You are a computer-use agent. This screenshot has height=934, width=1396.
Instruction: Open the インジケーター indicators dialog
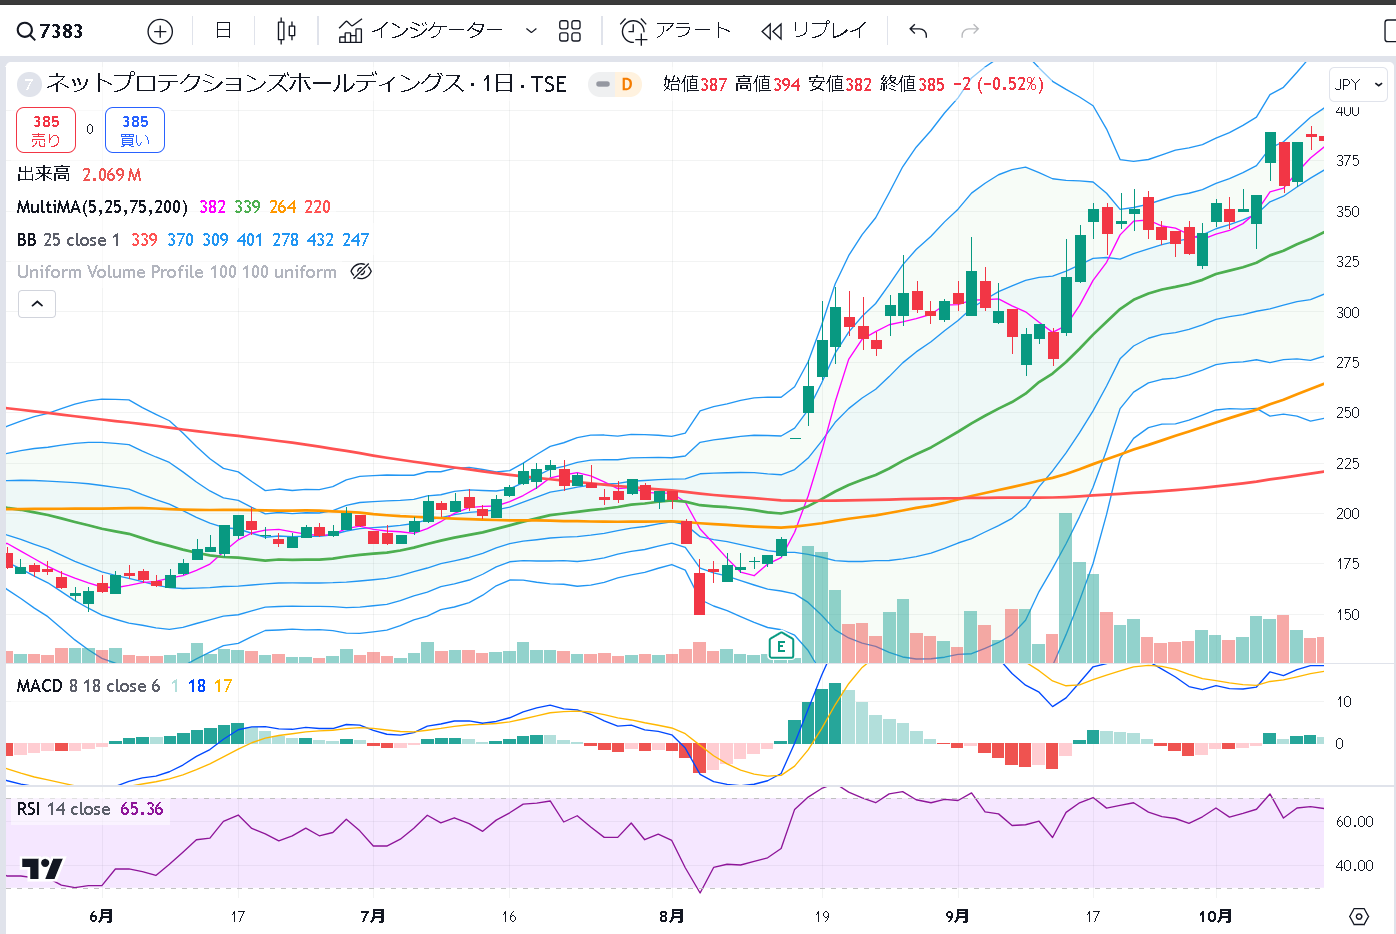(x=420, y=31)
